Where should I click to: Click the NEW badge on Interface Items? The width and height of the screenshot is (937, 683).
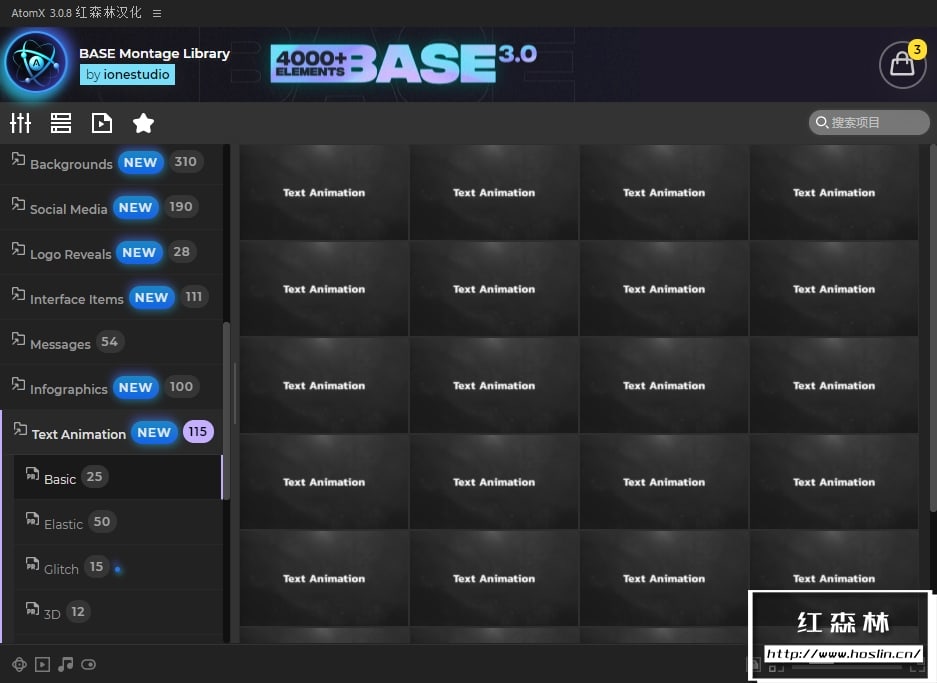152,298
